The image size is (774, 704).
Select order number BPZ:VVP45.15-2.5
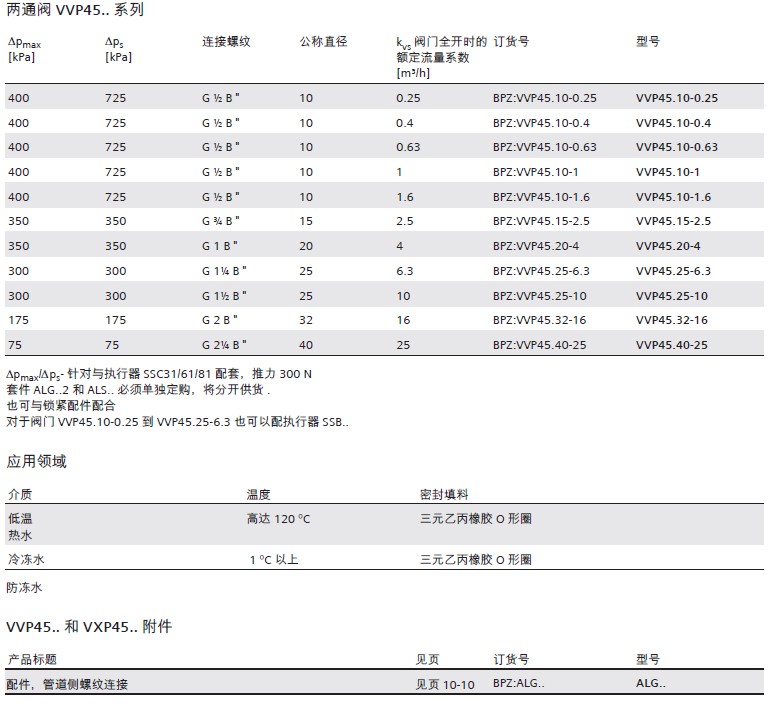click(541, 221)
